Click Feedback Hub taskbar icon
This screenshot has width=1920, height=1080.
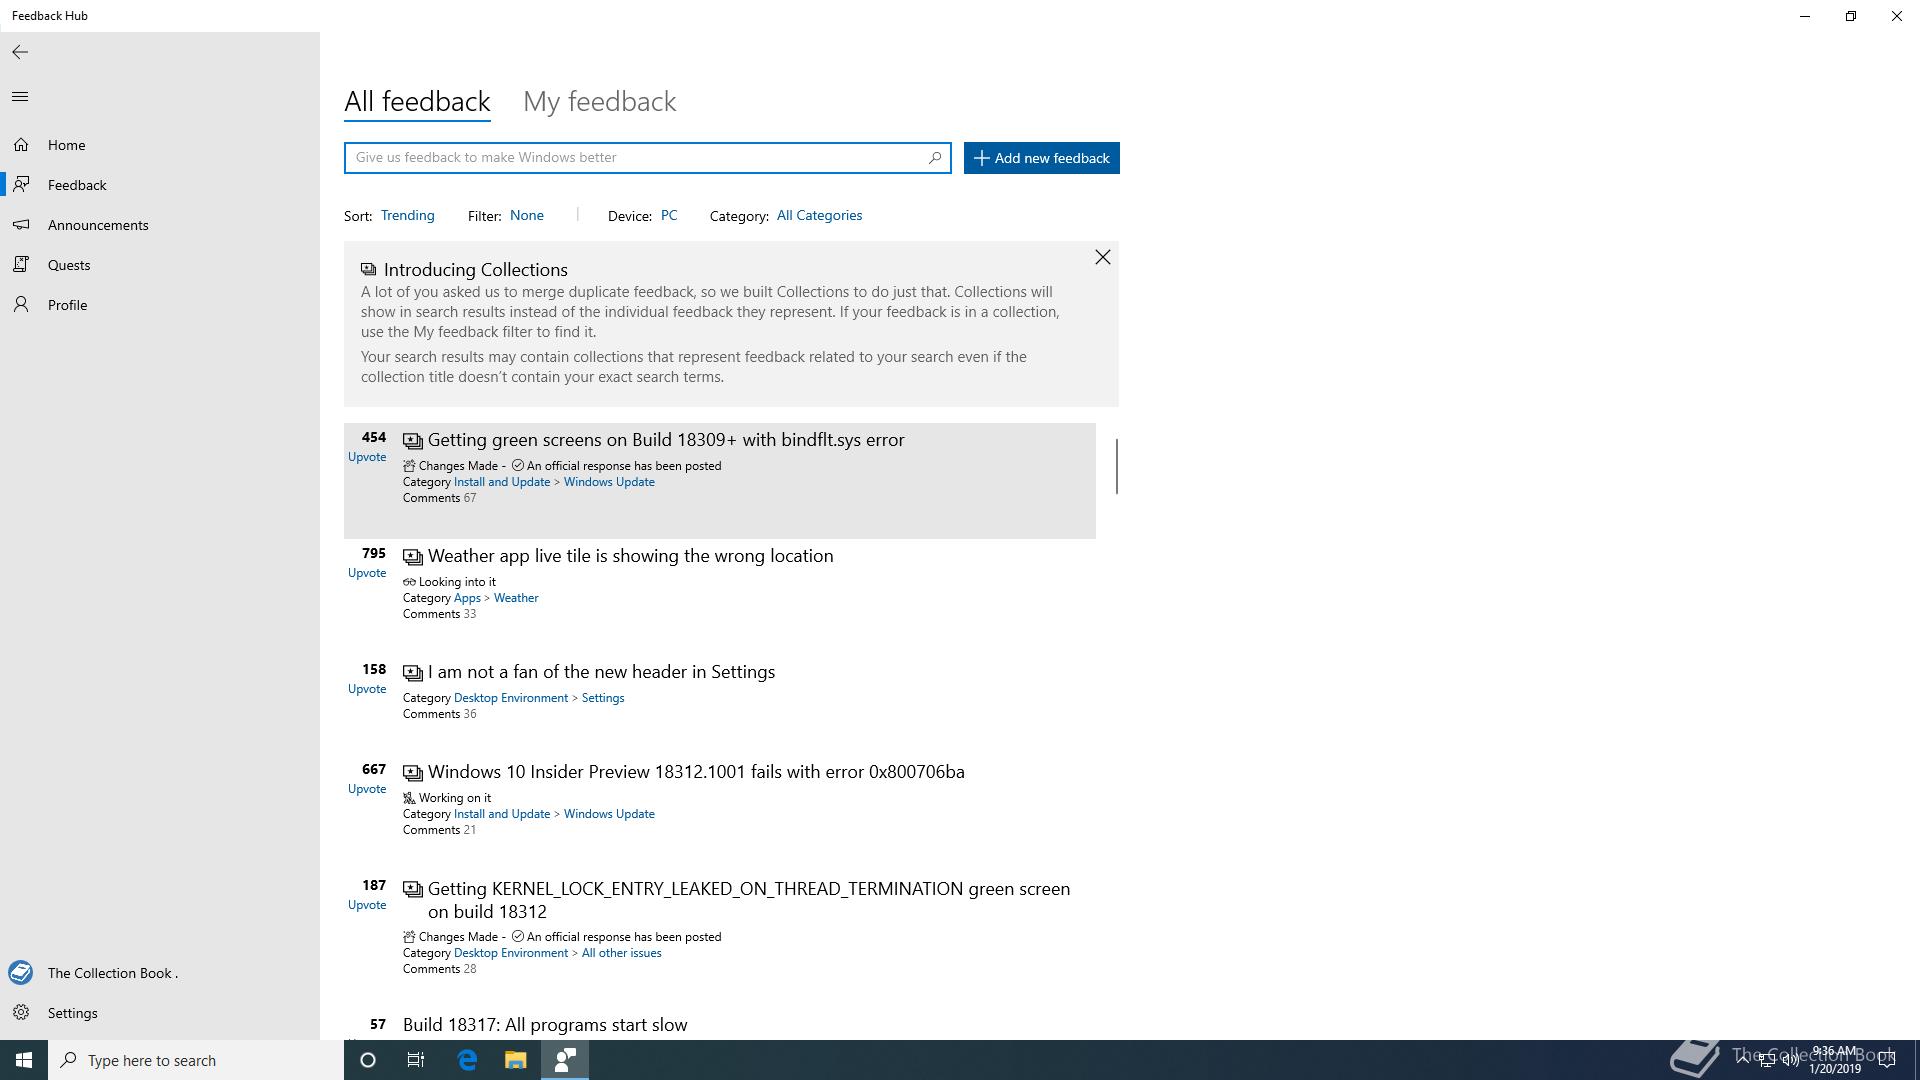click(565, 1060)
